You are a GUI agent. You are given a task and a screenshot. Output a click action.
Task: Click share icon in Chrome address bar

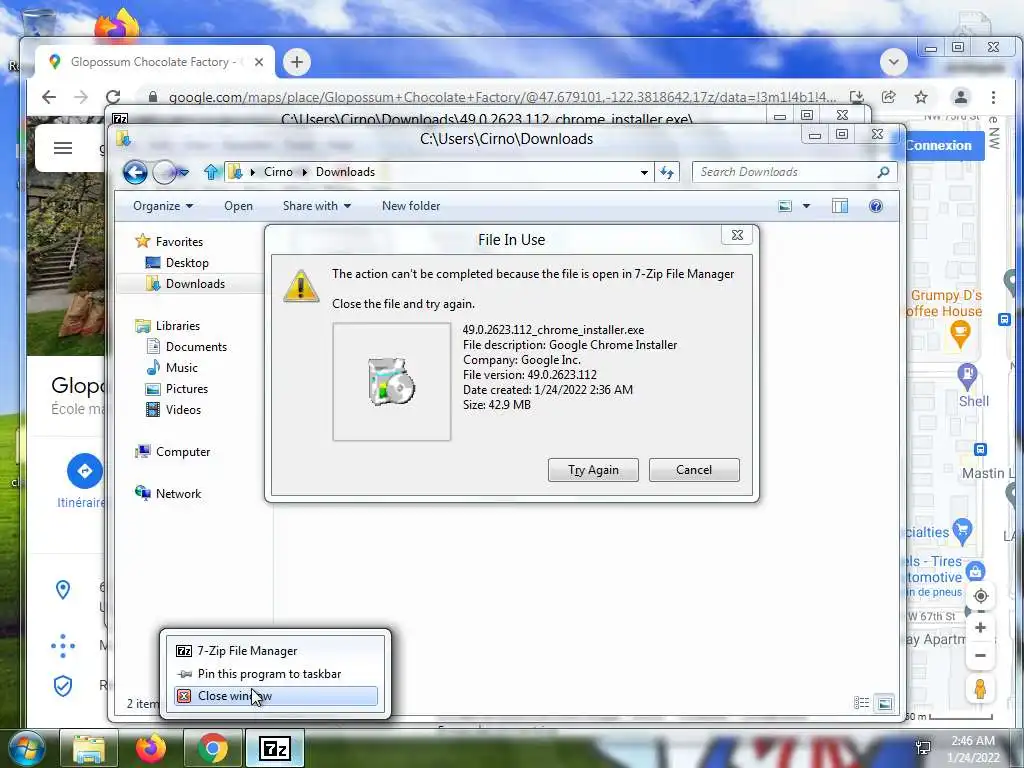(x=889, y=97)
